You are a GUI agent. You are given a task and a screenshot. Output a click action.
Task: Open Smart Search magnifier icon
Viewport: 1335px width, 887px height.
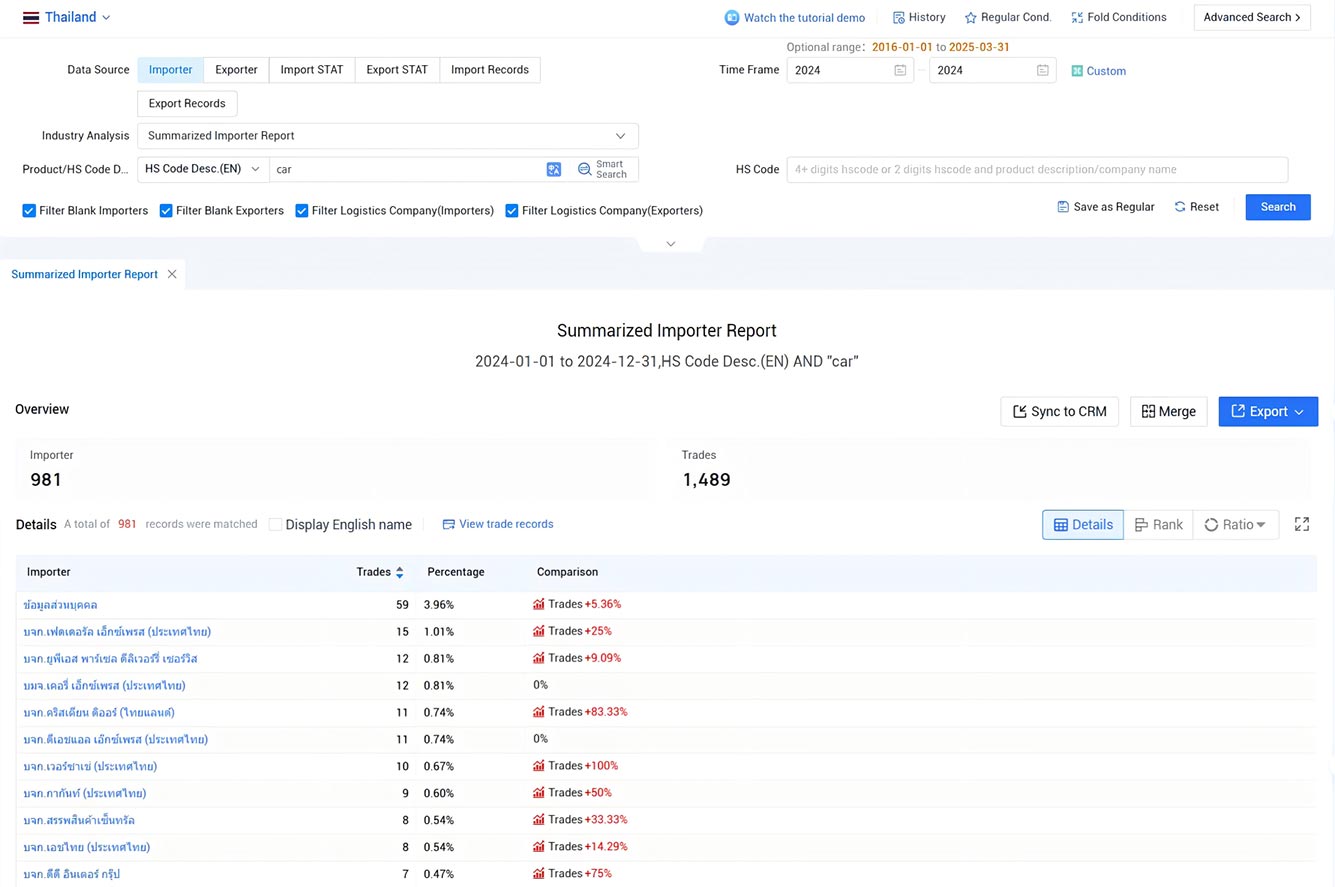coord(585,169)
